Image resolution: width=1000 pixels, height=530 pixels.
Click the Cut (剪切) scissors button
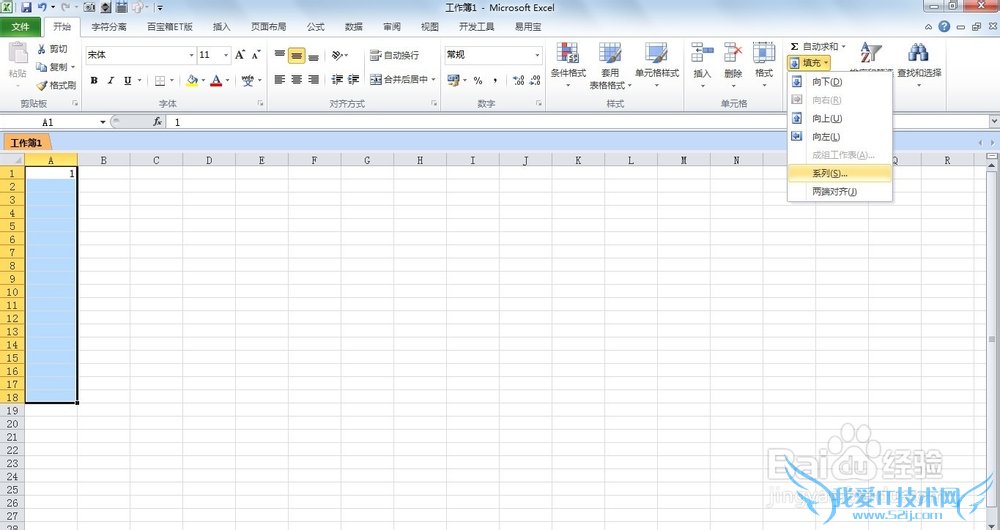(52, 49)
